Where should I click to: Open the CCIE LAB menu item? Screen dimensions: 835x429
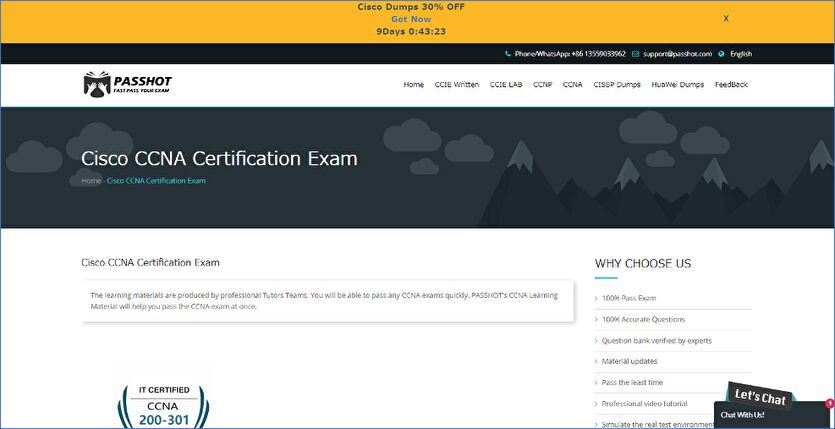506,84
